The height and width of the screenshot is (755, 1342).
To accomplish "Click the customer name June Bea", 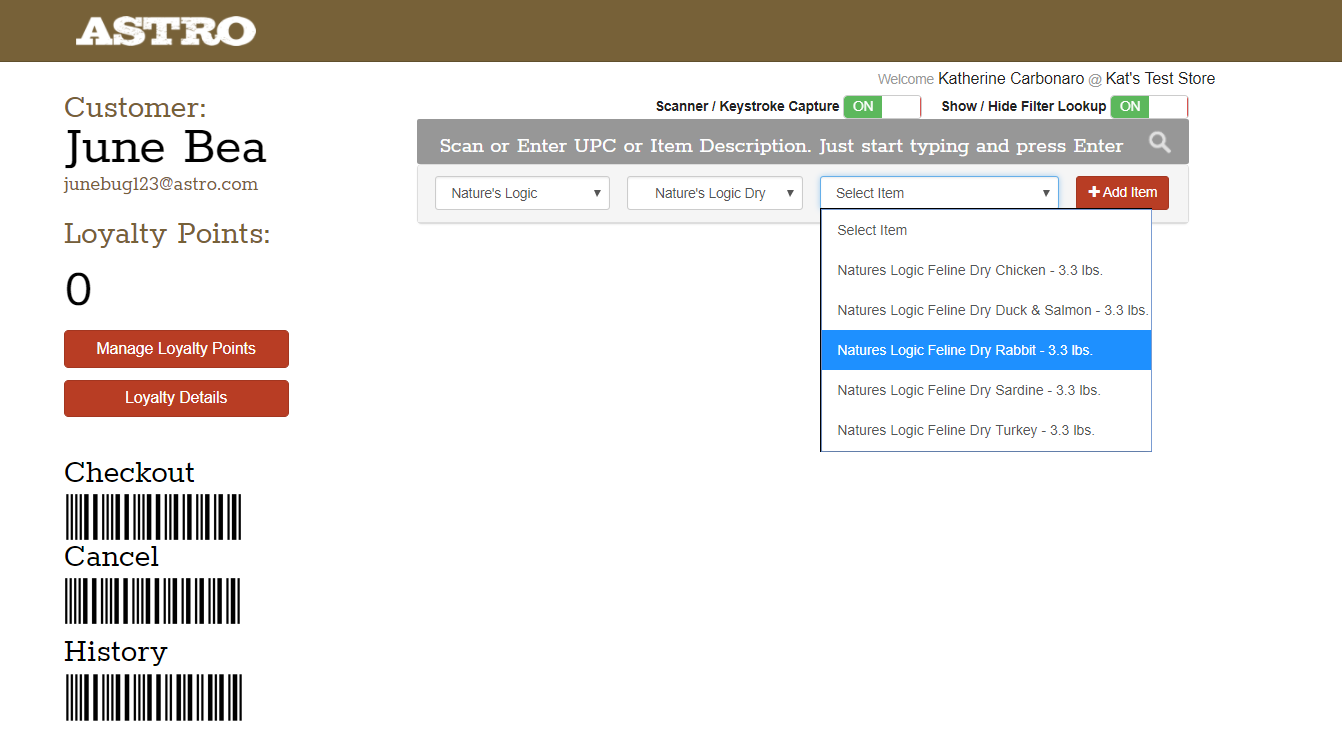I will (x=165, y=148).
